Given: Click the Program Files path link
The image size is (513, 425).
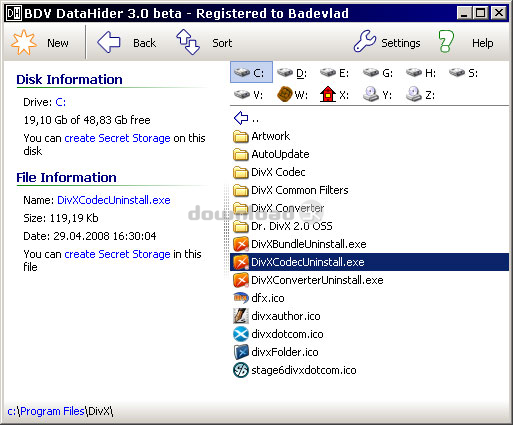Looking at the screenshot, I should click(52, 411).
